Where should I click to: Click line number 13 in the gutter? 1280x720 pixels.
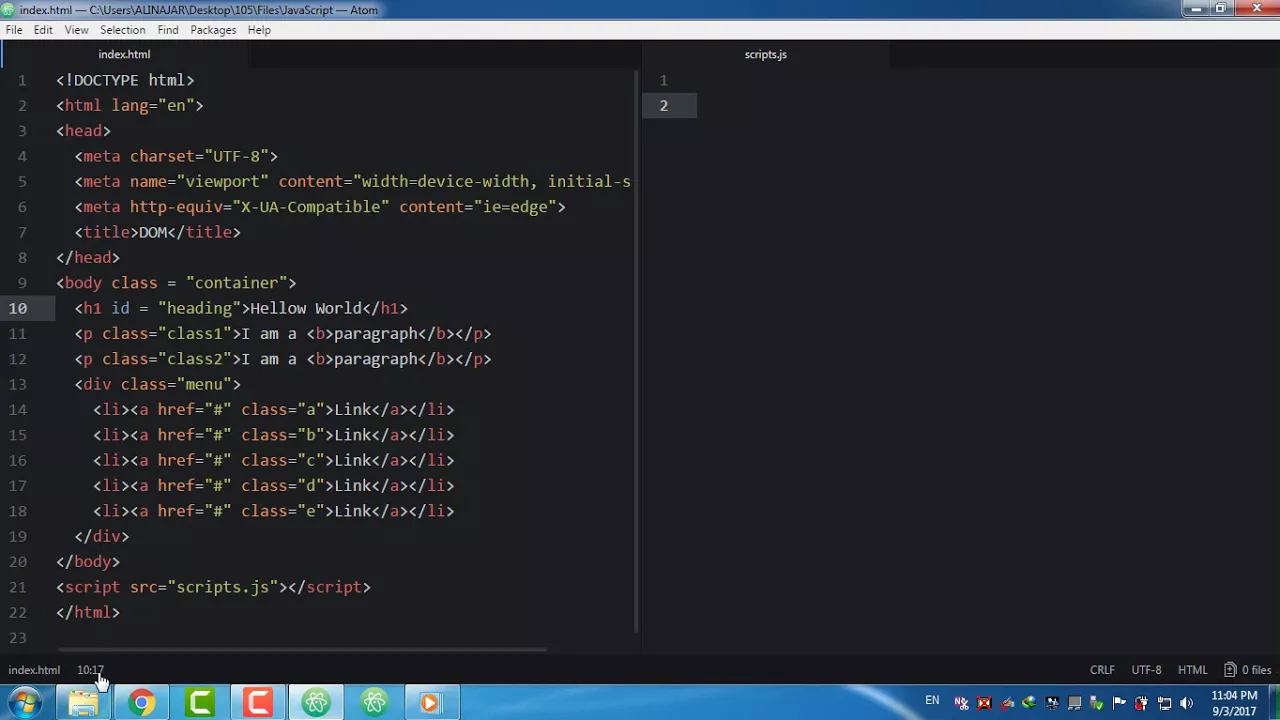coord(18,384)
